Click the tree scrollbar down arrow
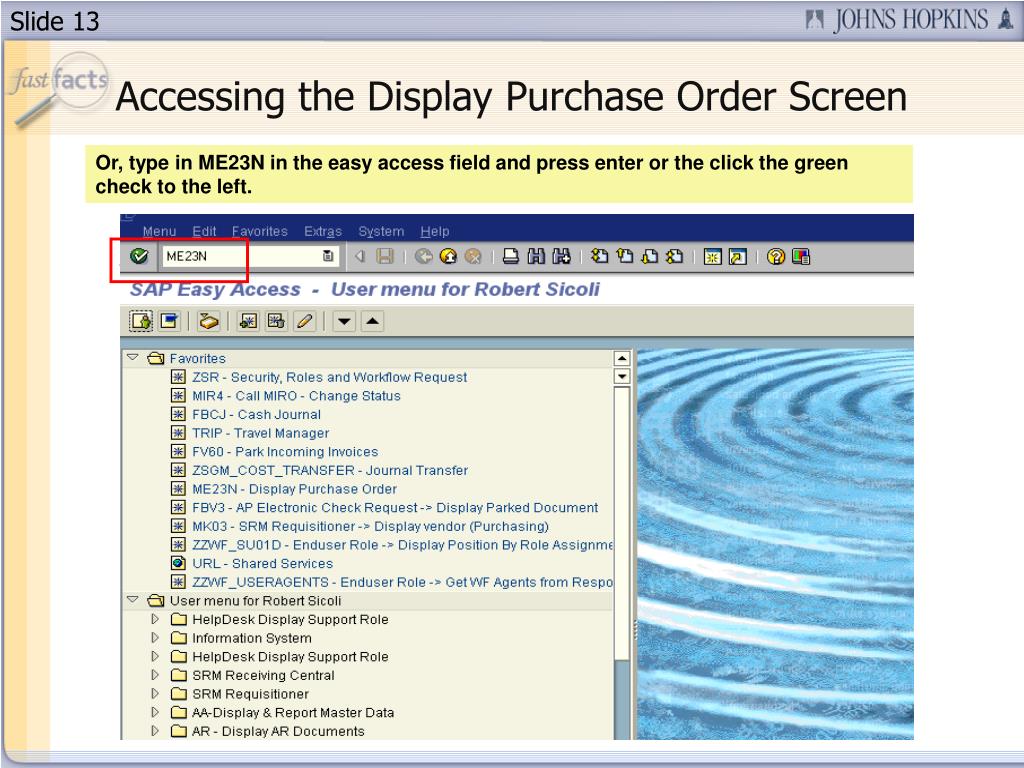This screenshot has width=1024, height=768. [x=622, y=376]
